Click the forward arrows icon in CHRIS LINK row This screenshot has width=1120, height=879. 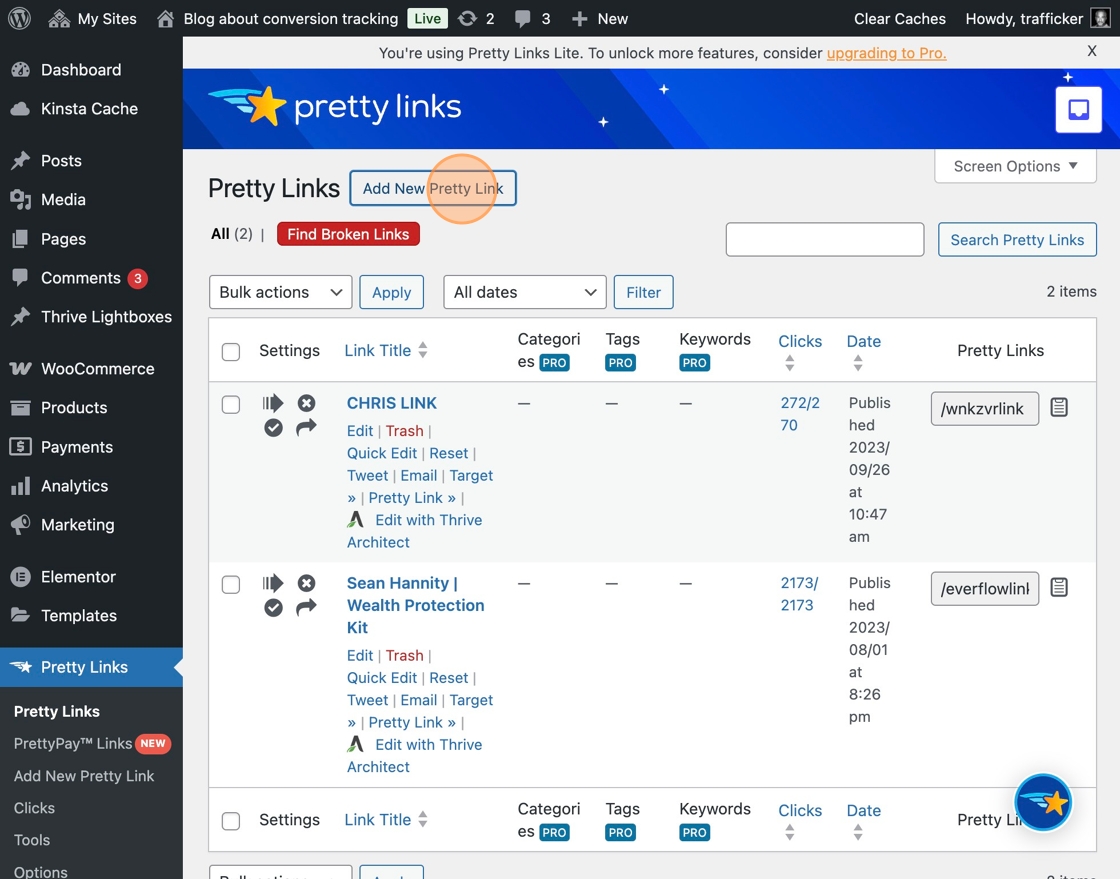click(x=272, y=403)
